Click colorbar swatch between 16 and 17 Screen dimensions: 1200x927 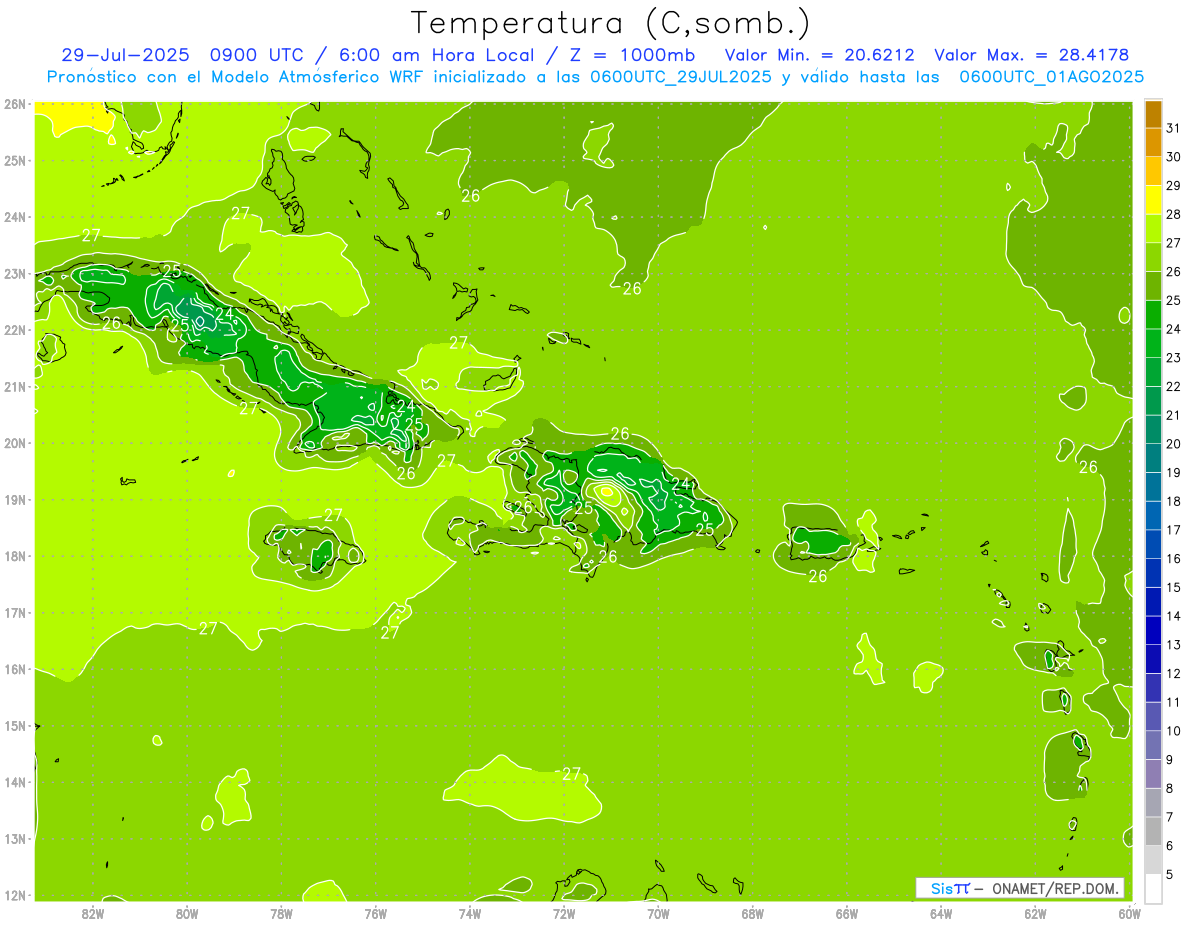[x=1153, y=544]
